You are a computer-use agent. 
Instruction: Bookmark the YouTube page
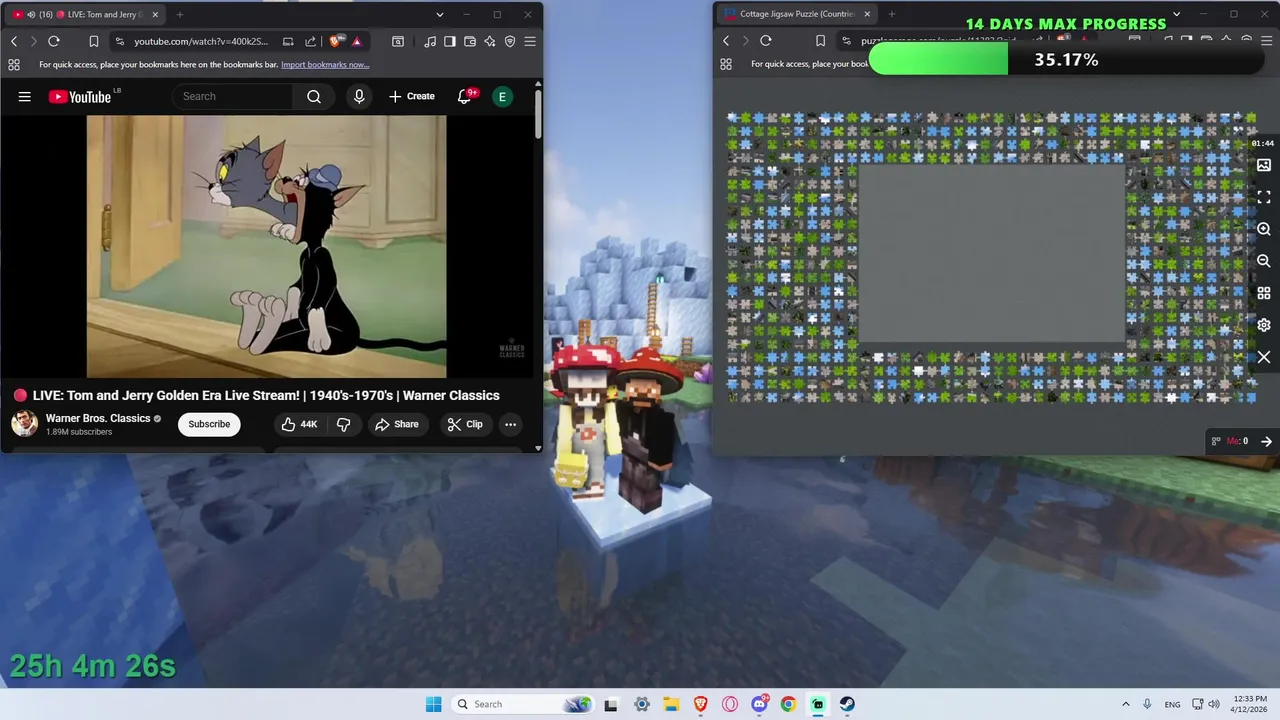[x=93, y=41]
